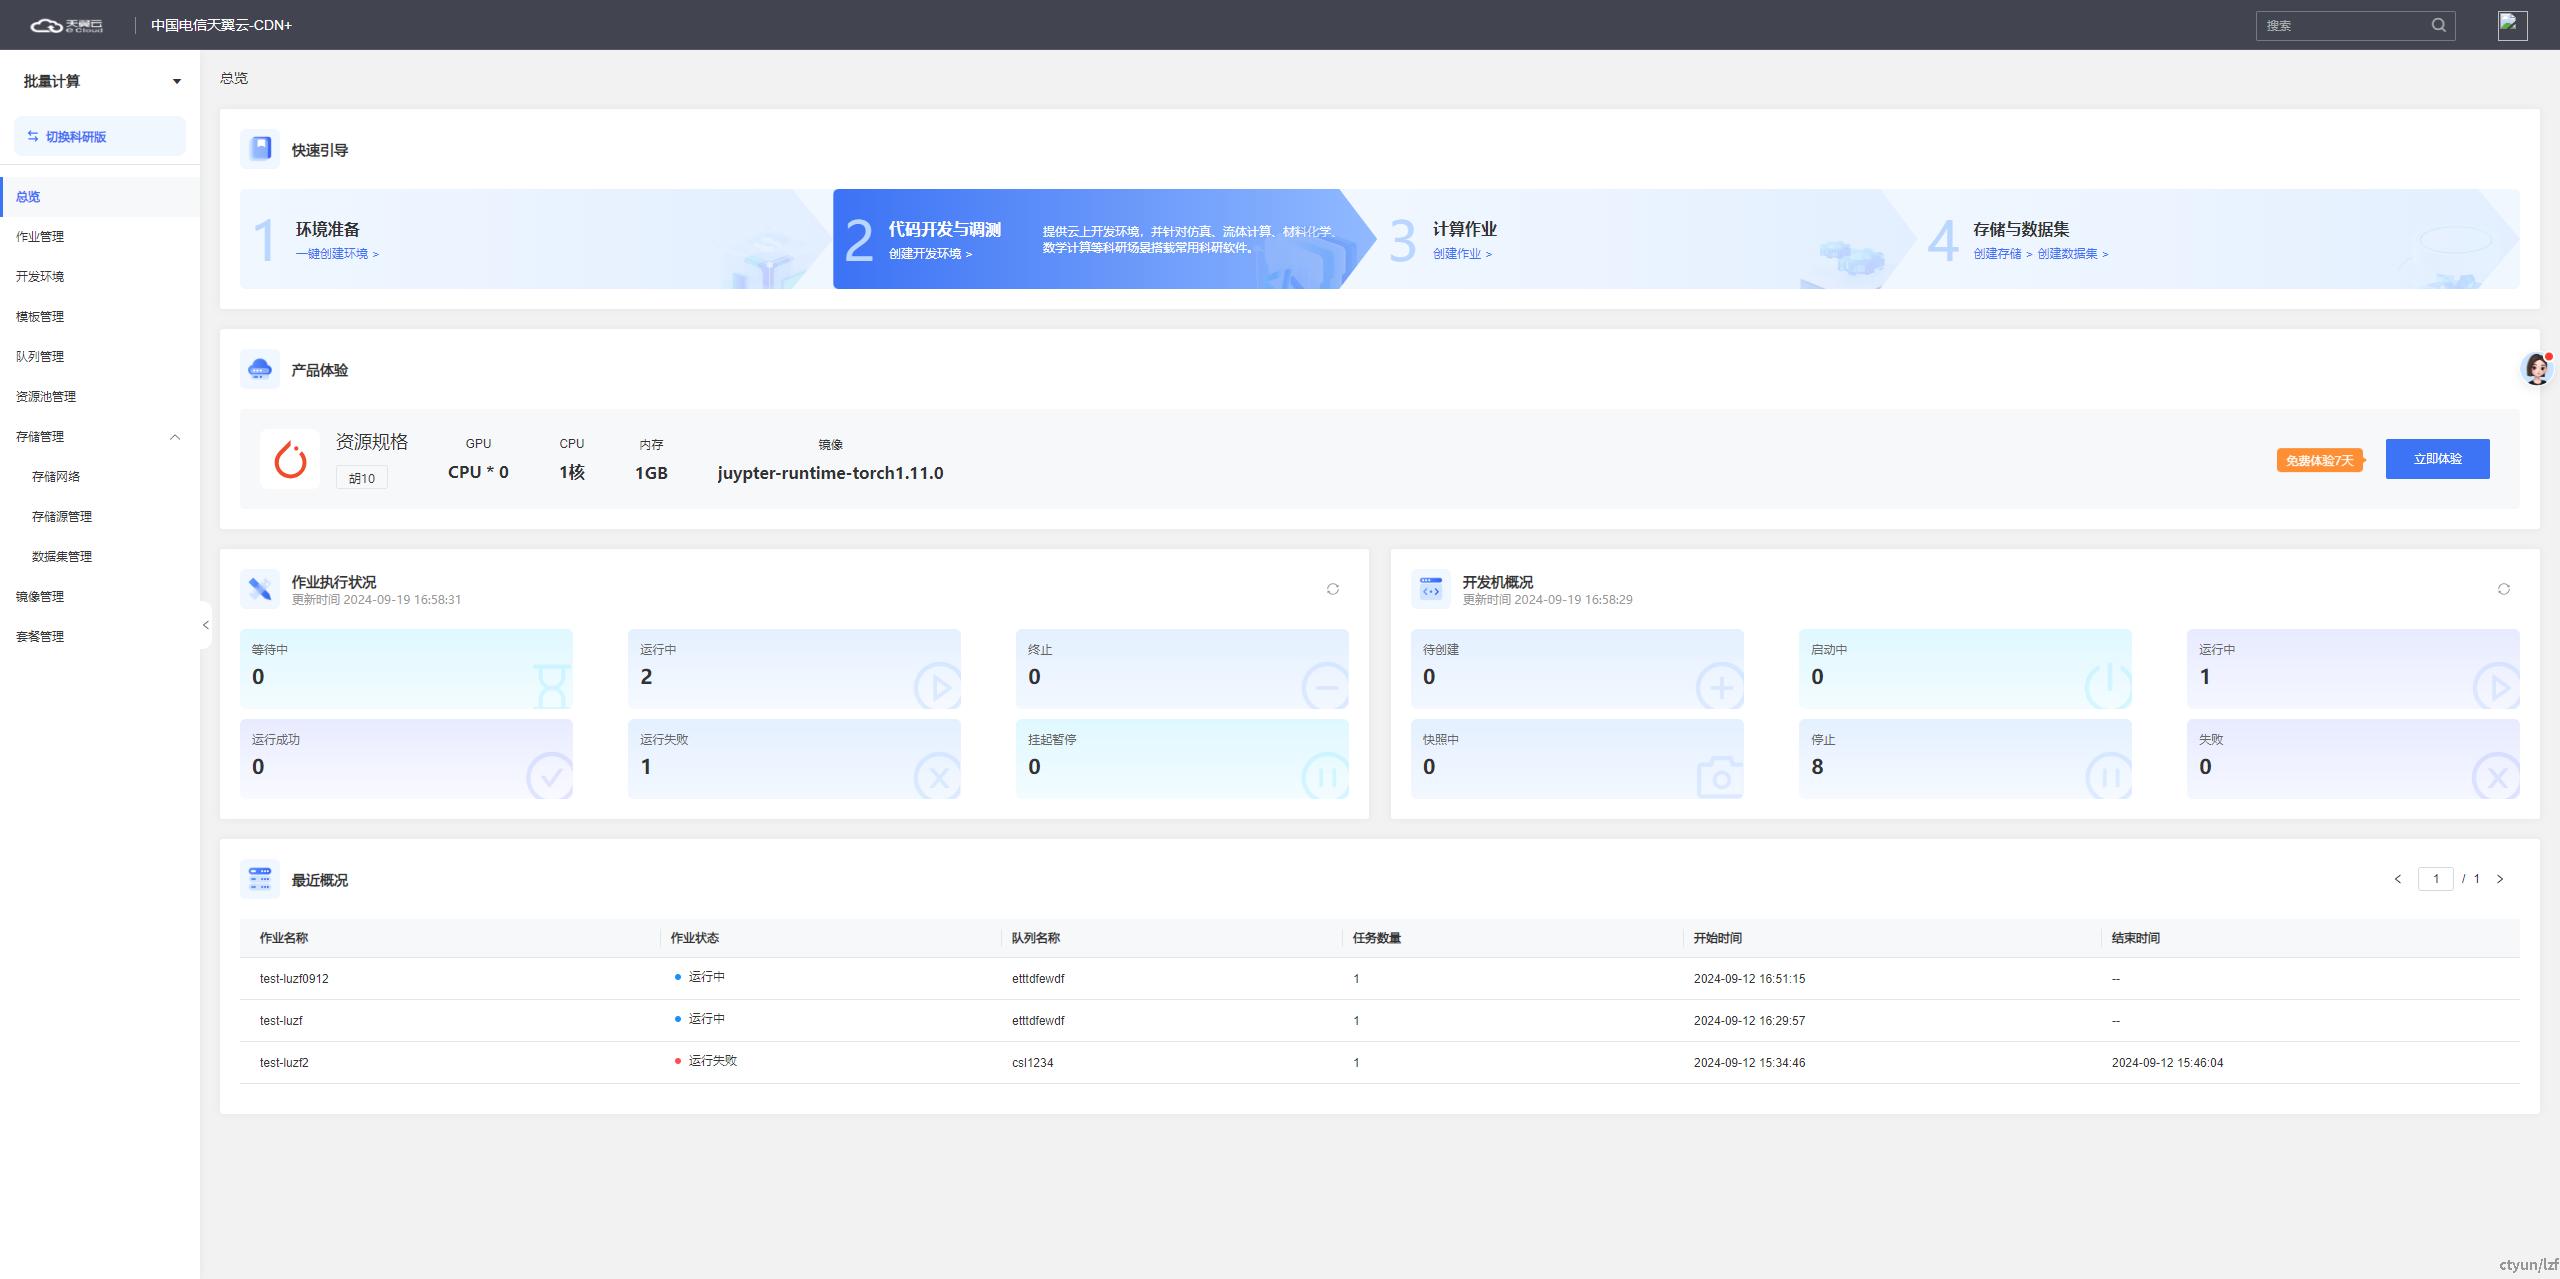The width and height of the screenshot is (2560, 1279).
Task: Click the 创建数据集 link
Action: 2073,254
